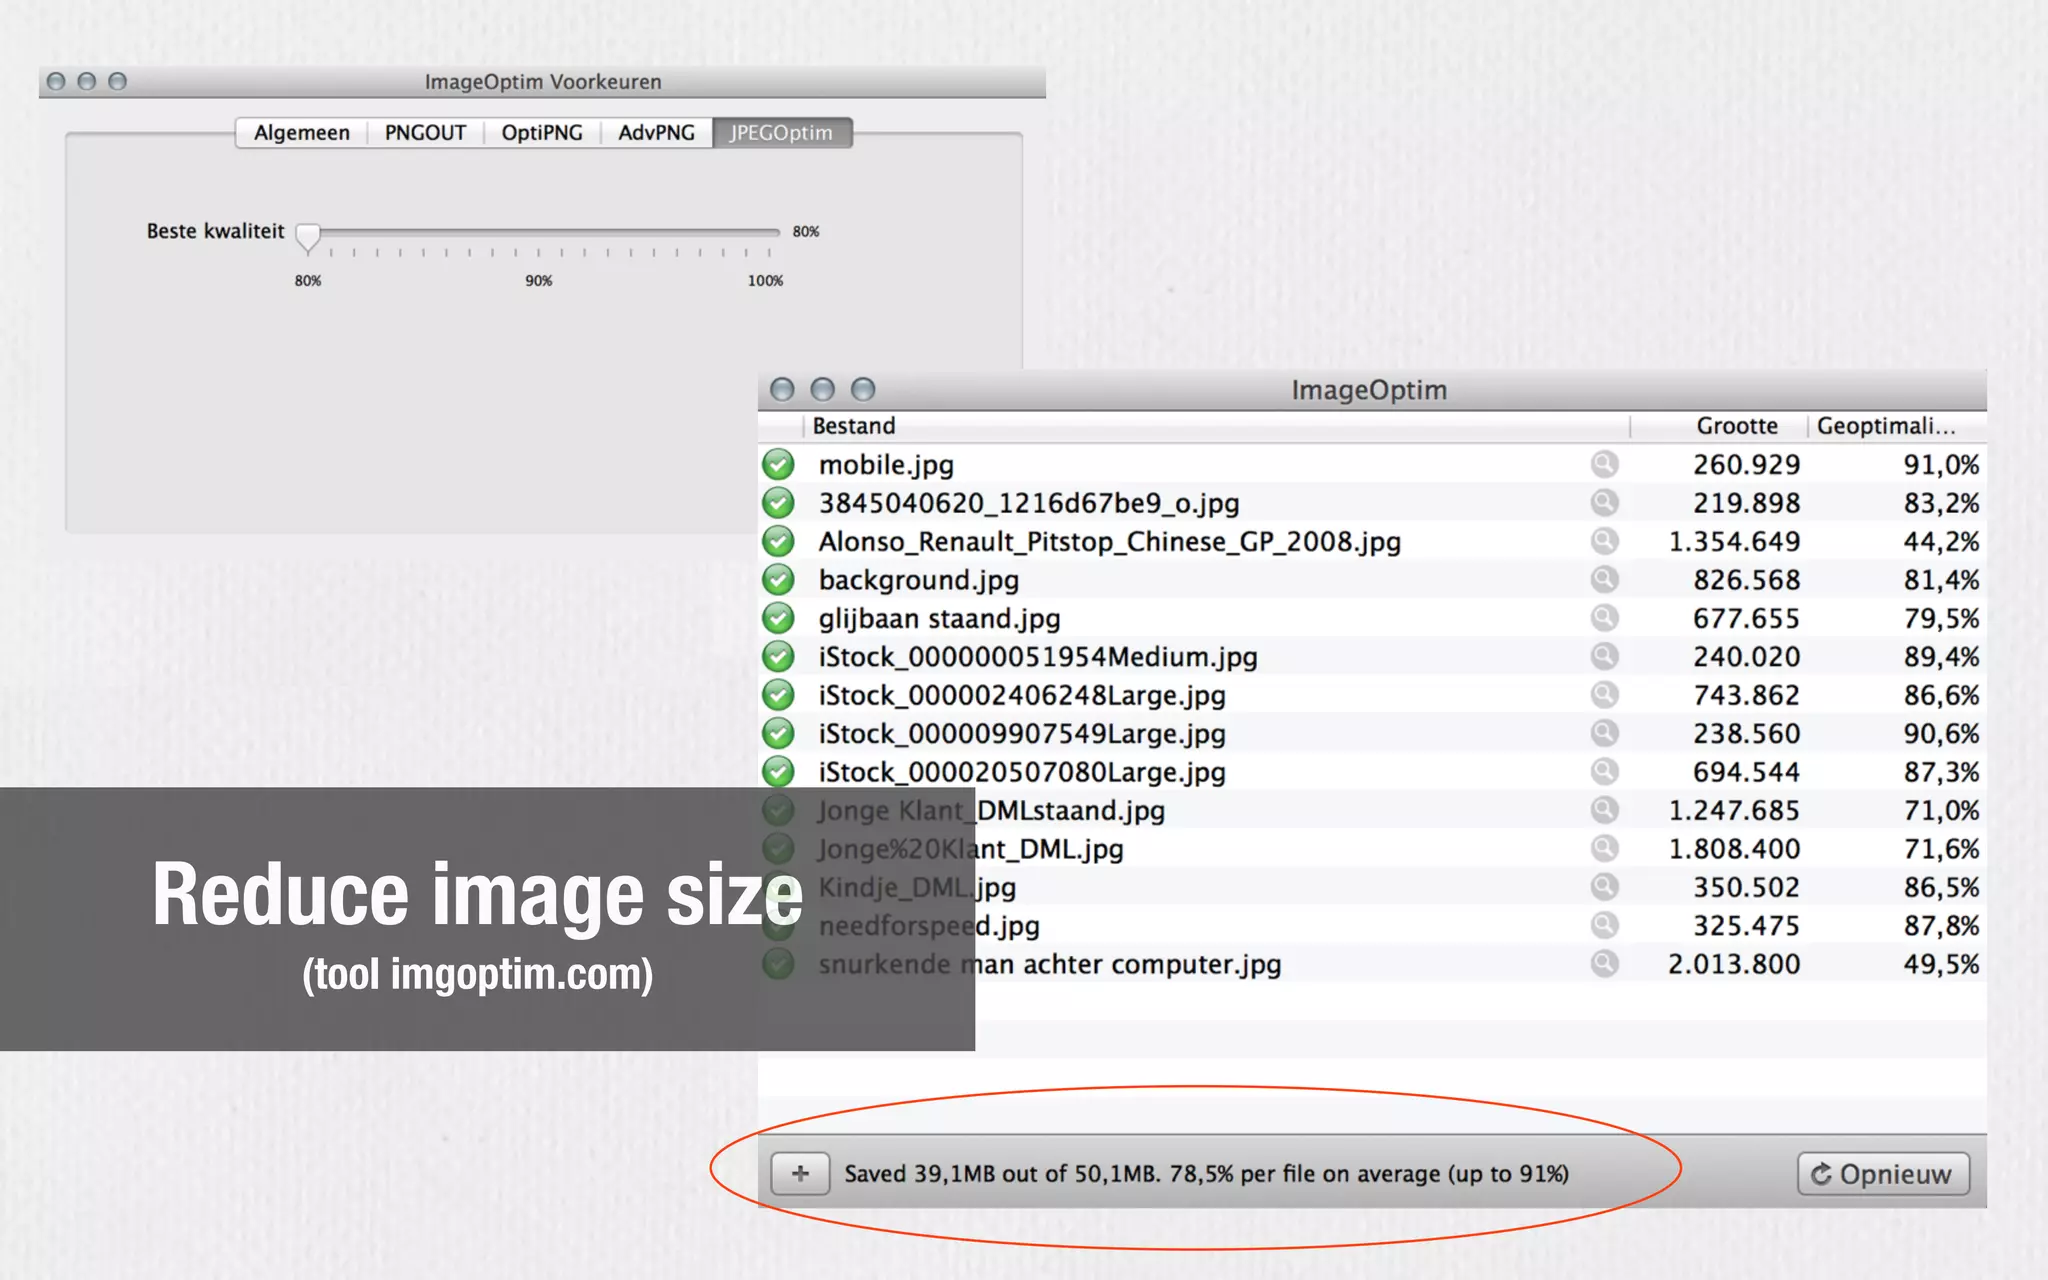Screen dimensions: 2048x1280
Task: Click checkmark icon for glijbaan staand.jpg
Action: pos(778,618)
